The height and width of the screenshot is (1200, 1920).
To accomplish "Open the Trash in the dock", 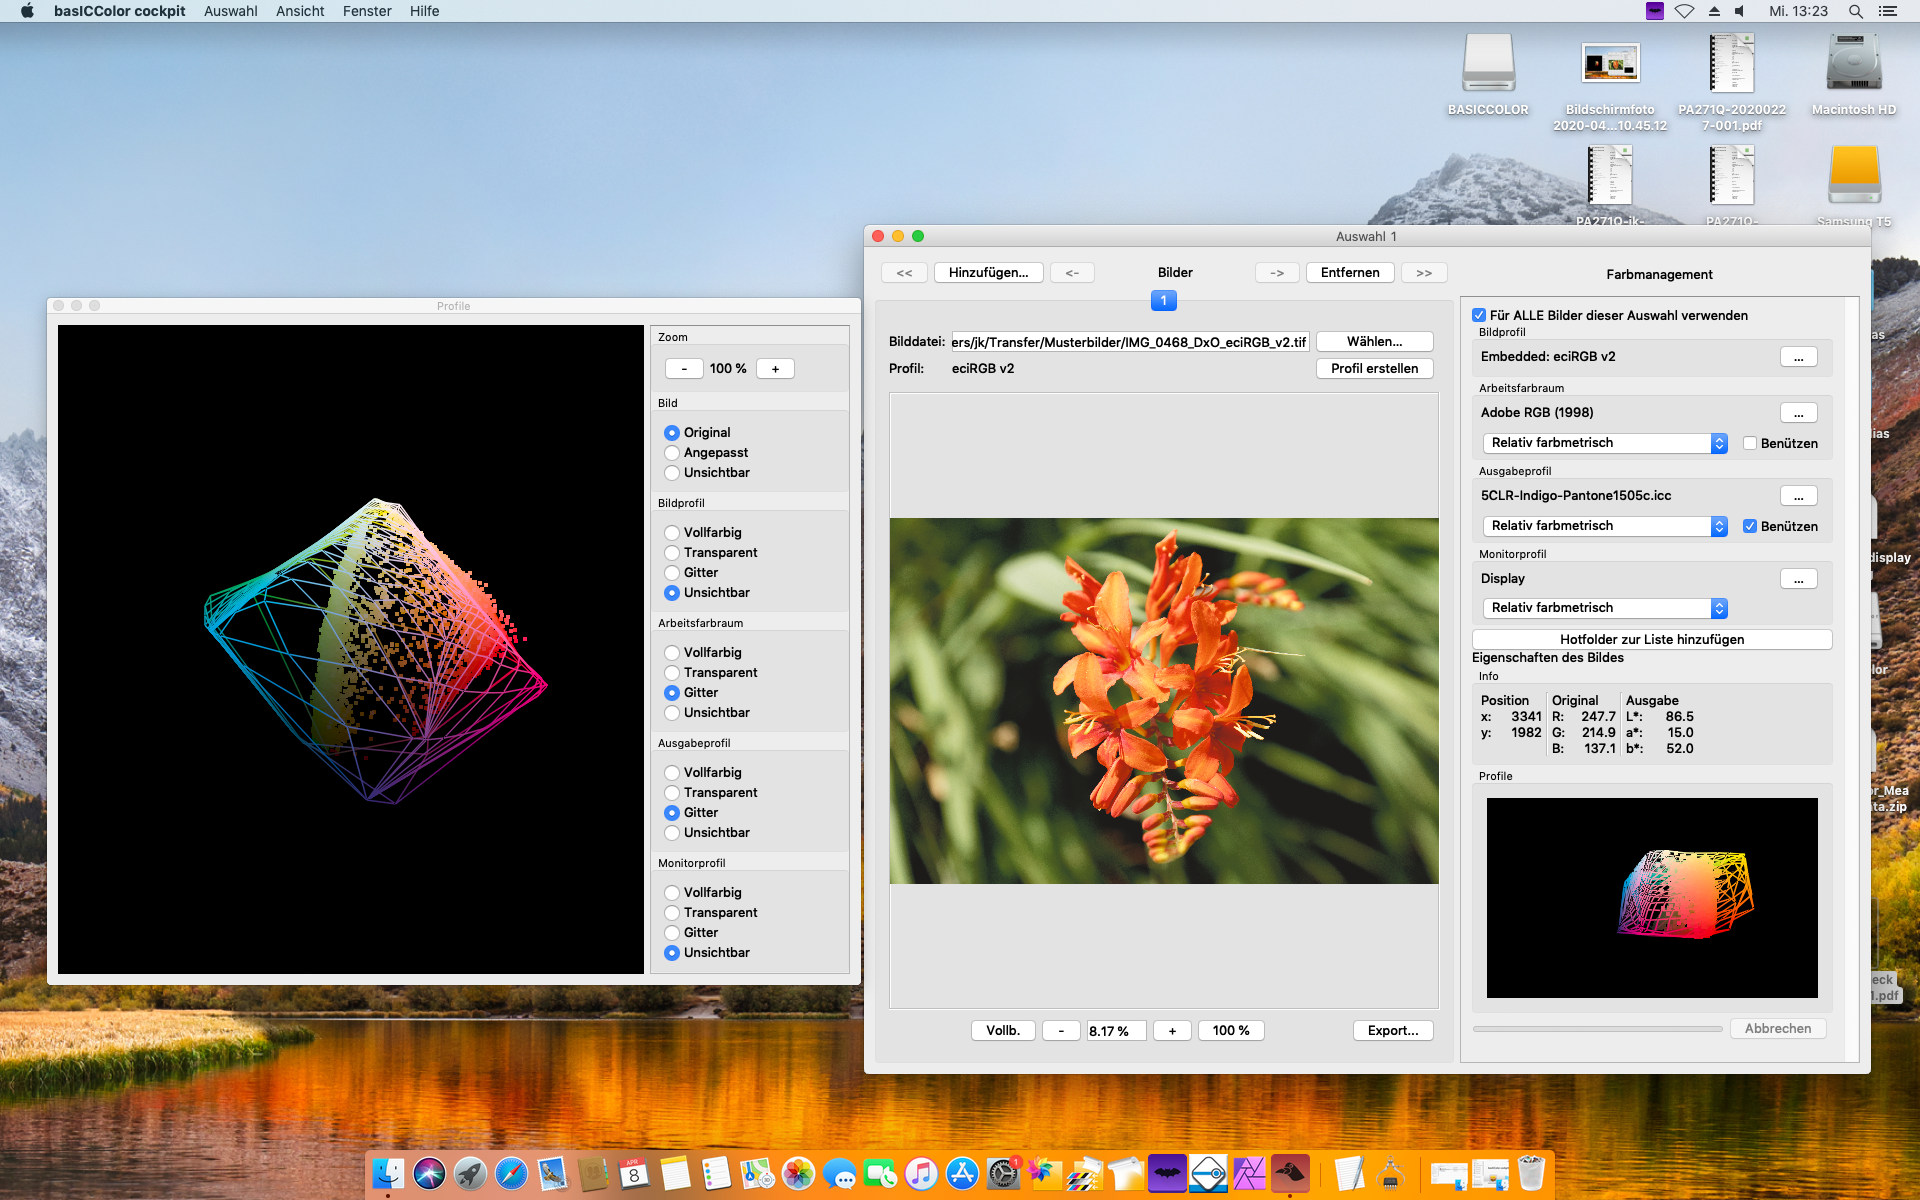I will 1531,1173.
